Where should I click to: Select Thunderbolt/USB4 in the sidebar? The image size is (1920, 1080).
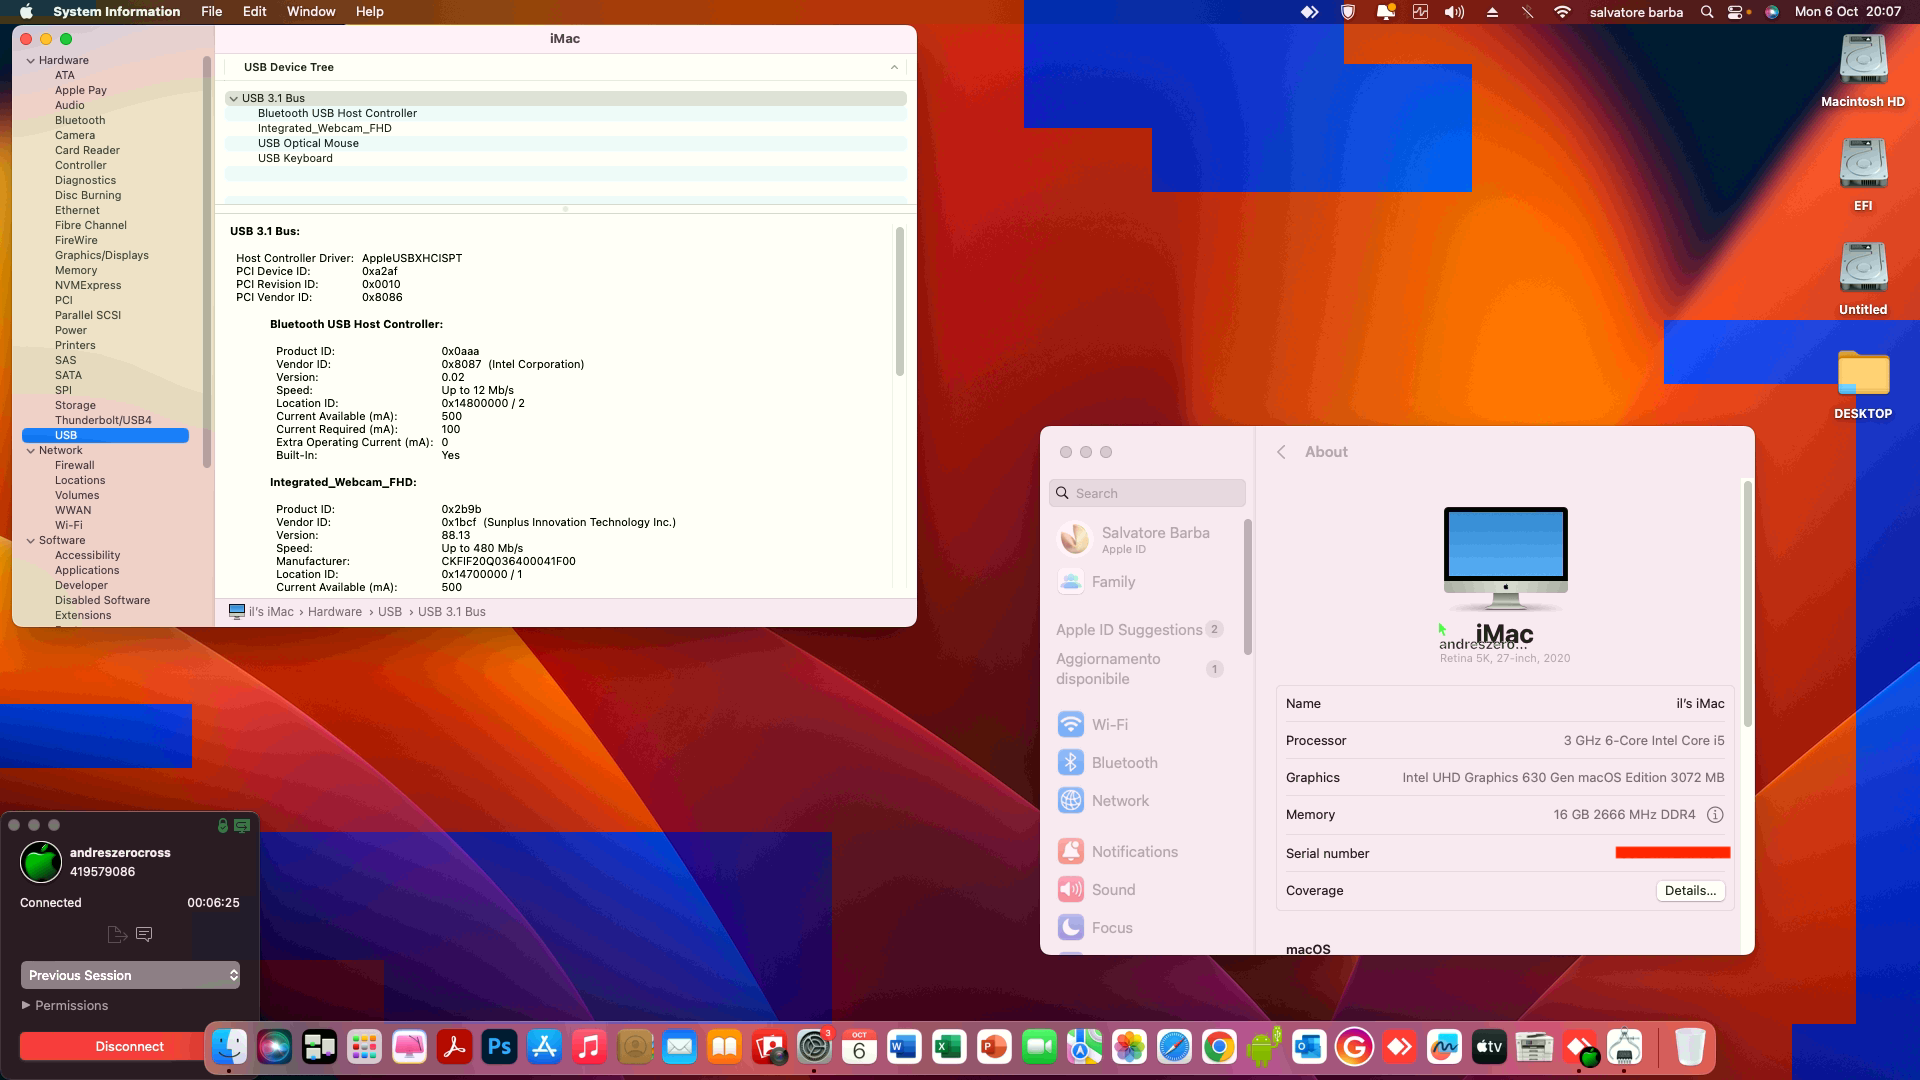(103, 420)
